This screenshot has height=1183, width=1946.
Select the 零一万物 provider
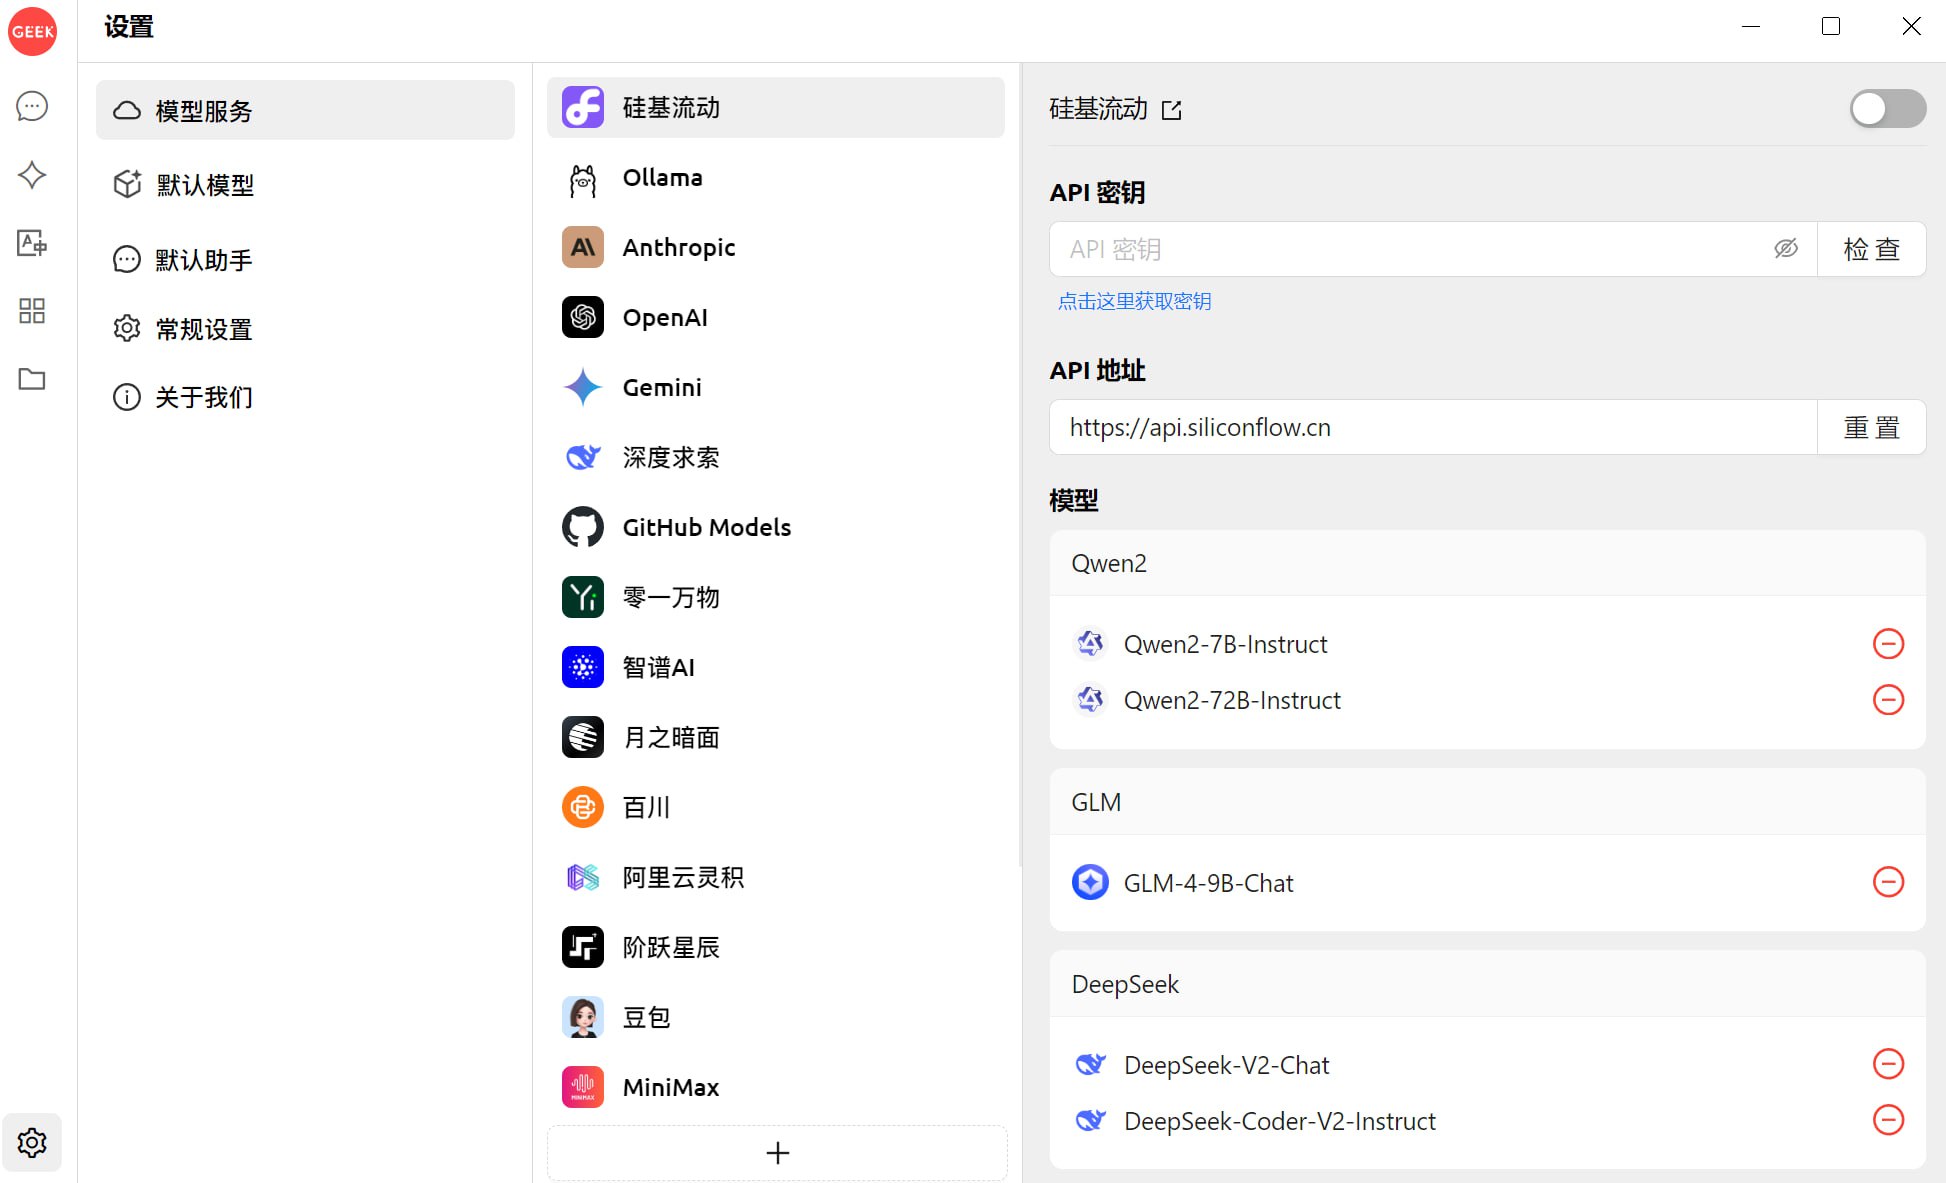[776, 598]
